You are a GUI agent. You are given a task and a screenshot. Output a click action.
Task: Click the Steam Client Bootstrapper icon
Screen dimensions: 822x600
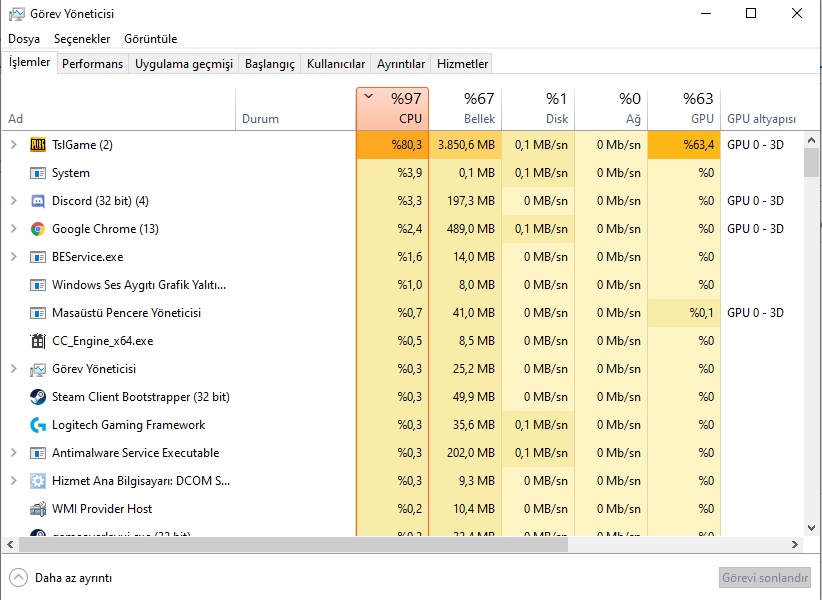pyautogui.click(x=38, y=397)
